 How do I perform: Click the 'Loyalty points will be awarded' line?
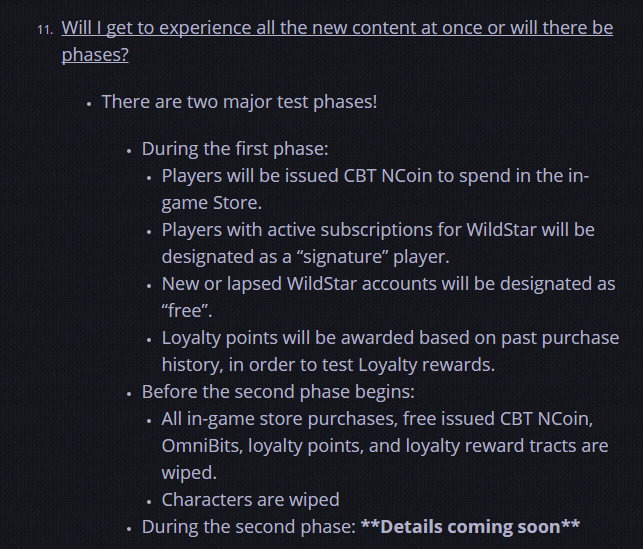coord(390,338)
